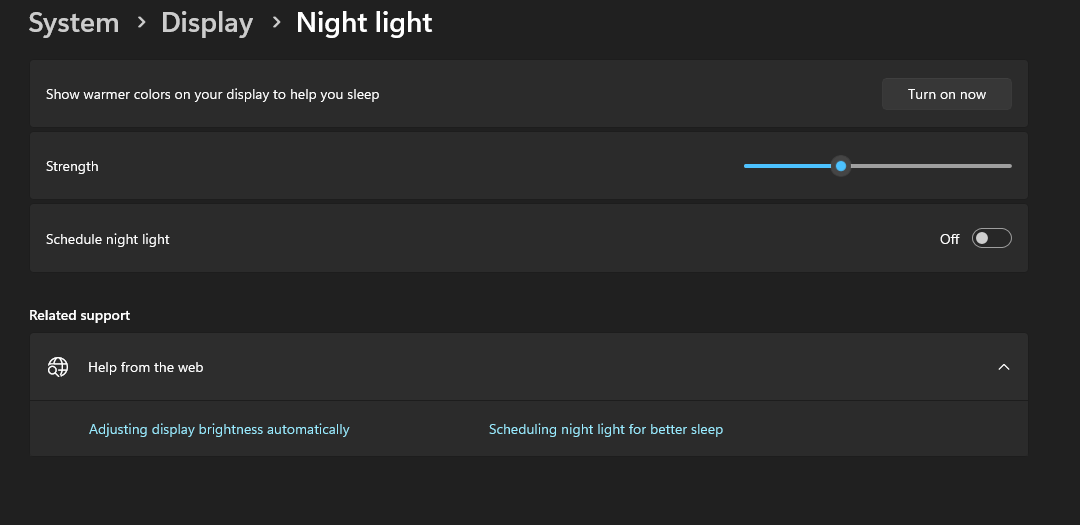Viewport: 1080px width, 525px height.
Task: Click the Night light page title
Action: point(364,23)
